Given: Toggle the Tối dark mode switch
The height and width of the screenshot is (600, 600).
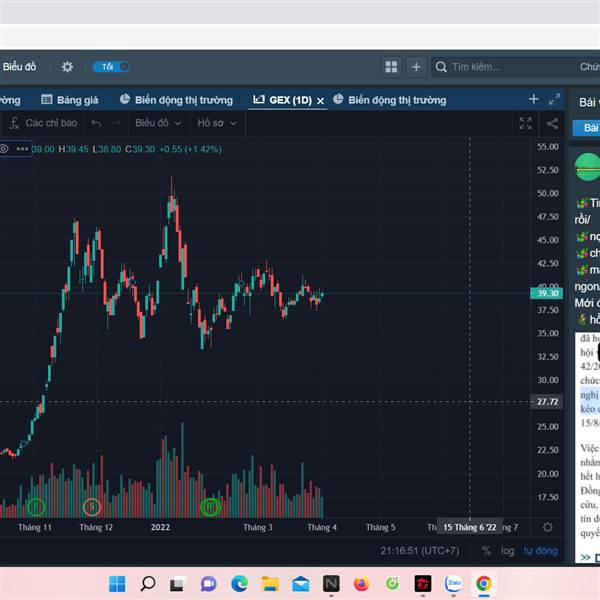Looking at the screenshot, I should point(111,67).
